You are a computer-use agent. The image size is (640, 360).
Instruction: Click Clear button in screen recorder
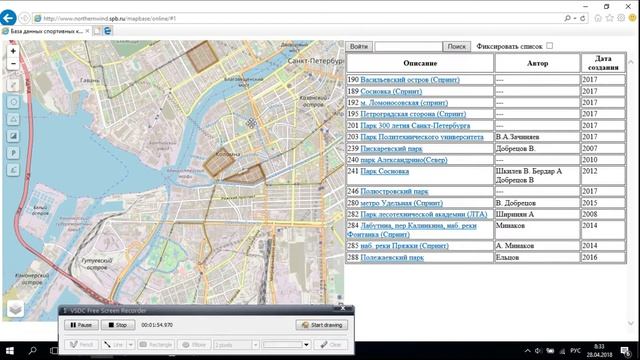(x=331, y=345)
